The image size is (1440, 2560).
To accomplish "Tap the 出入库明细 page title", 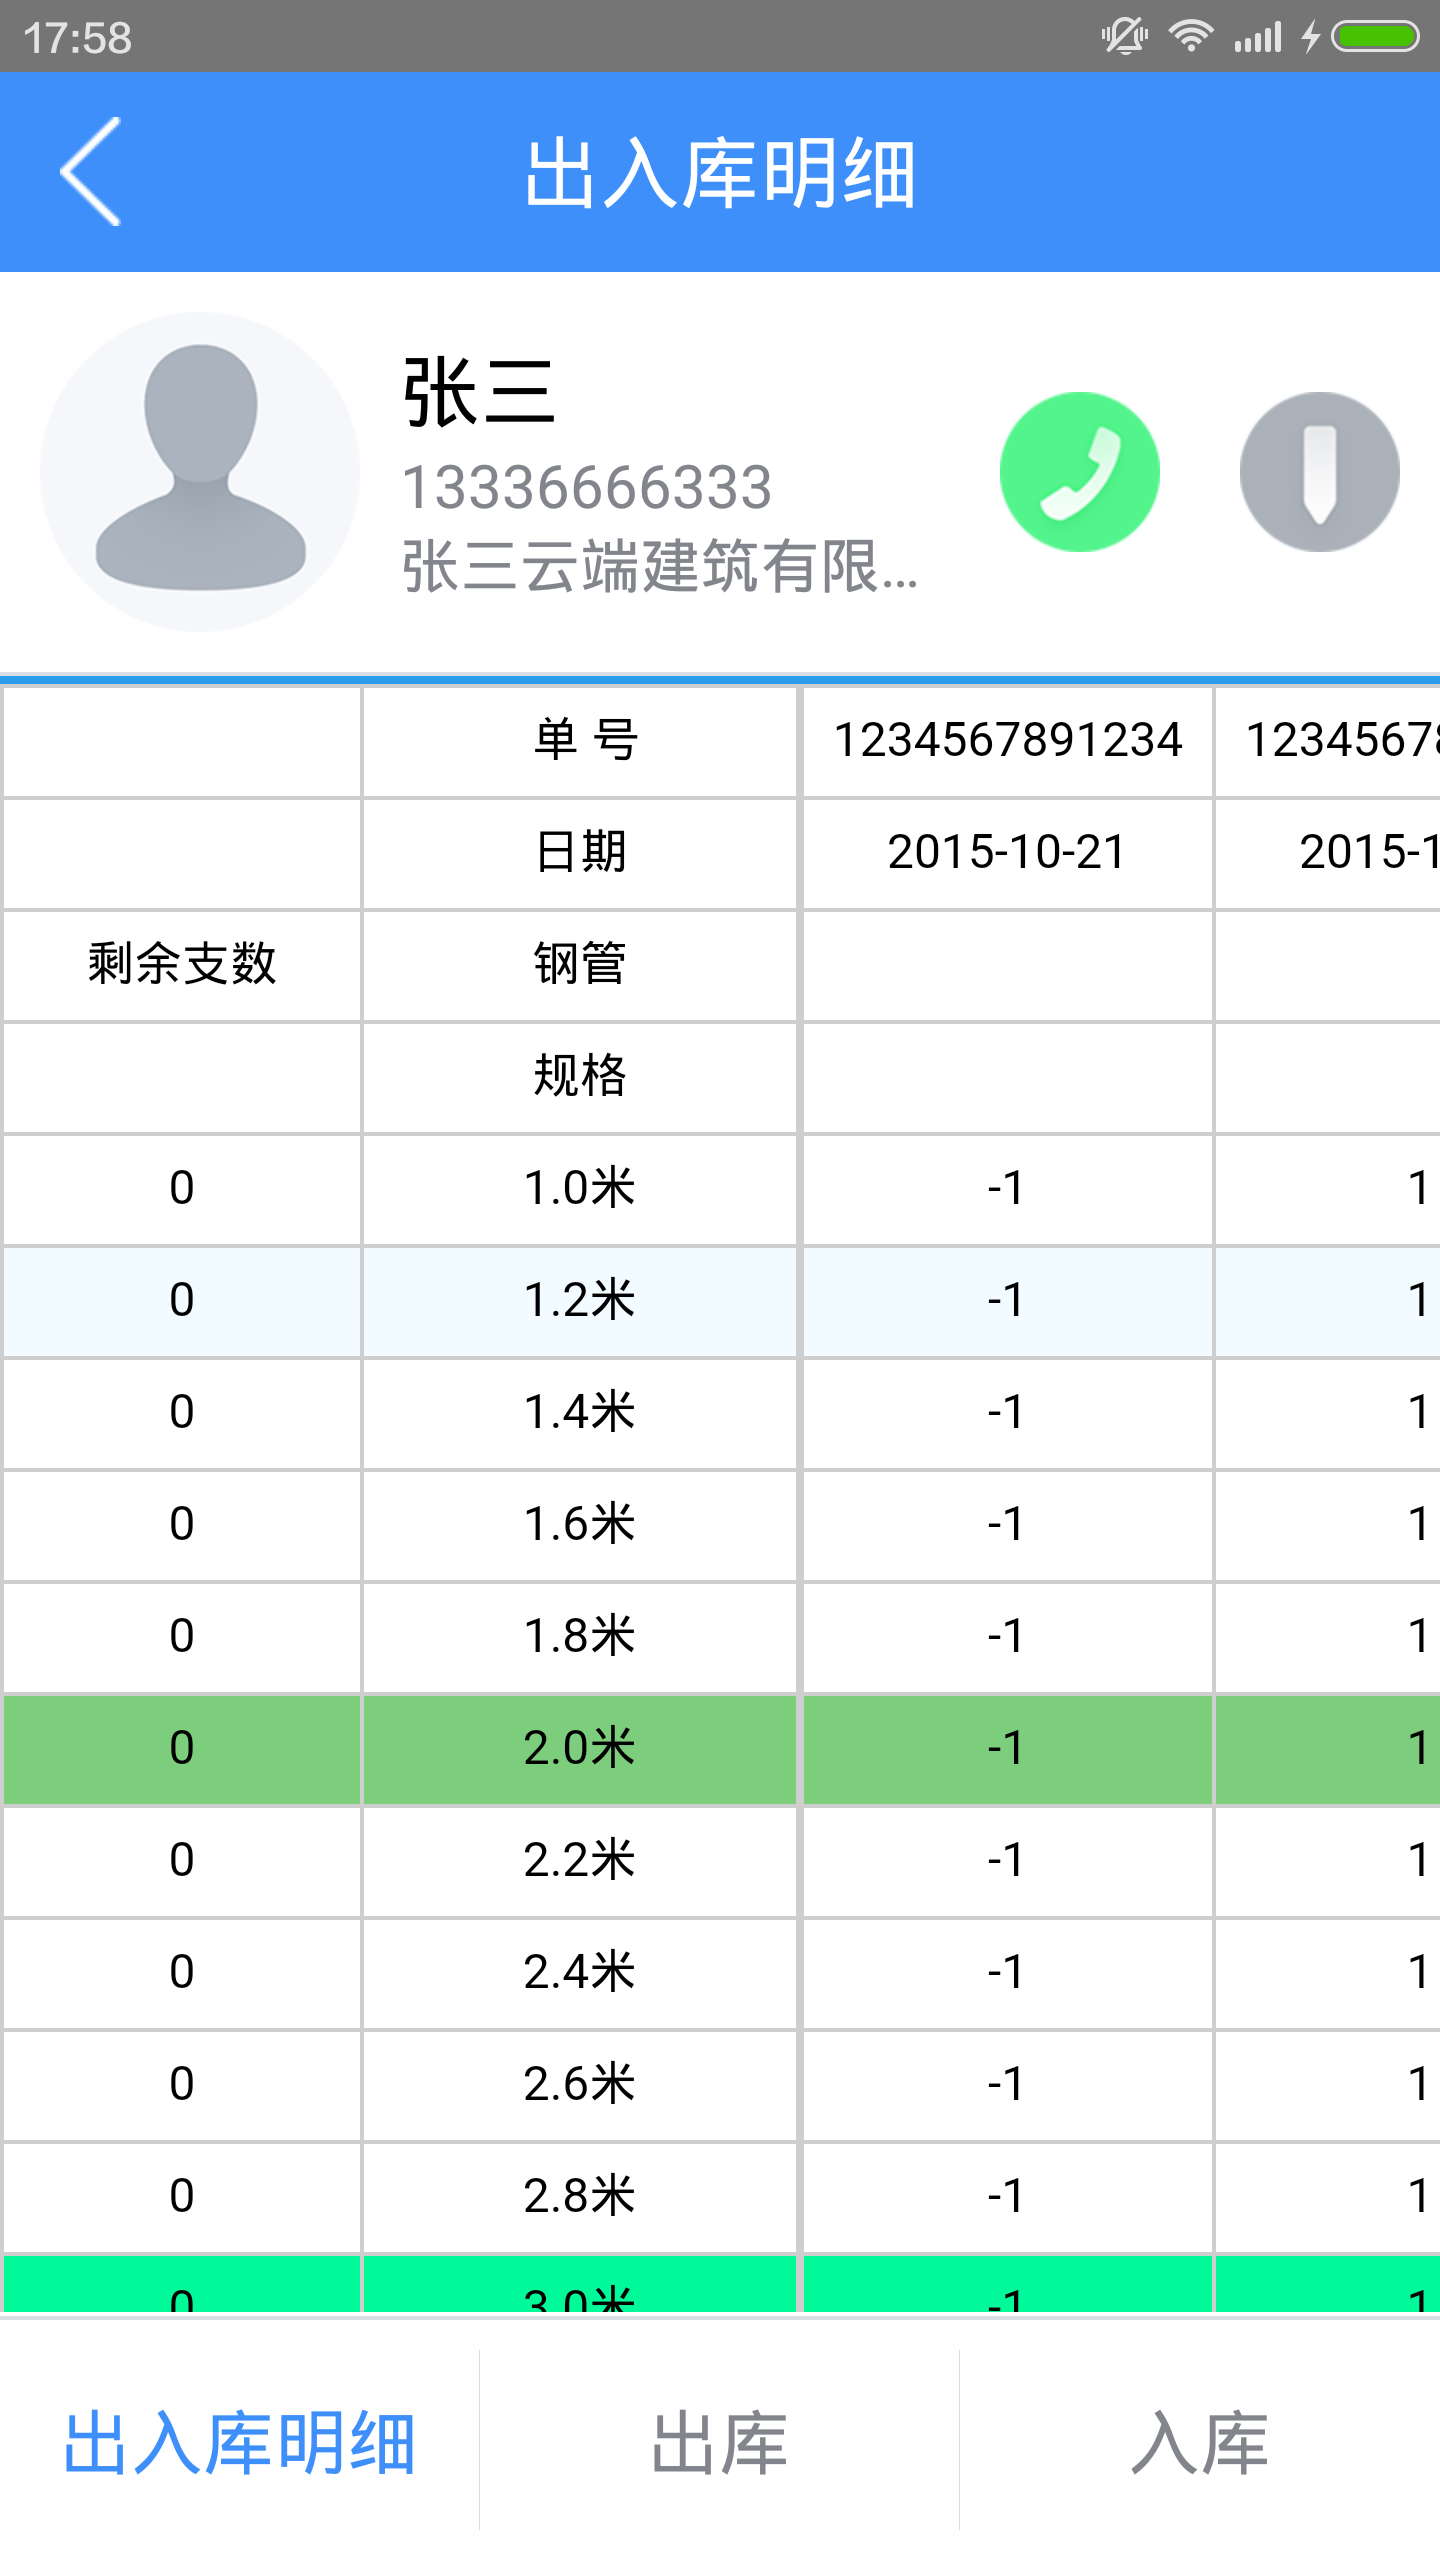I will 720,174.
